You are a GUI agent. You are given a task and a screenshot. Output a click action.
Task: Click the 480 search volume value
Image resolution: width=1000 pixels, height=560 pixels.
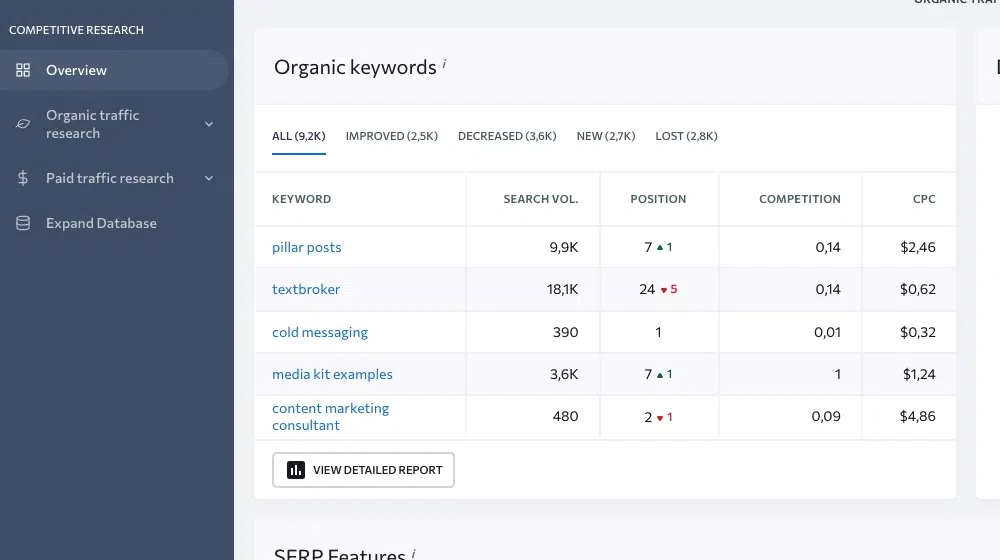click(566, 416)
